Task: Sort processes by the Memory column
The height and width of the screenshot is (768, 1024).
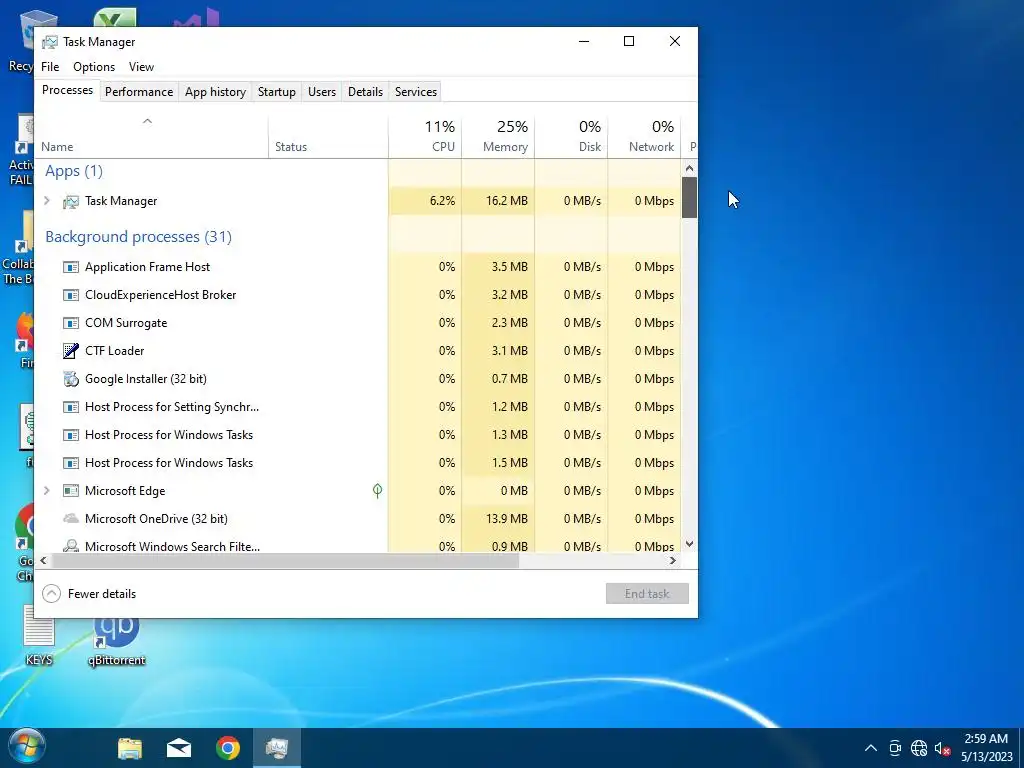Action: pos(498,137)
